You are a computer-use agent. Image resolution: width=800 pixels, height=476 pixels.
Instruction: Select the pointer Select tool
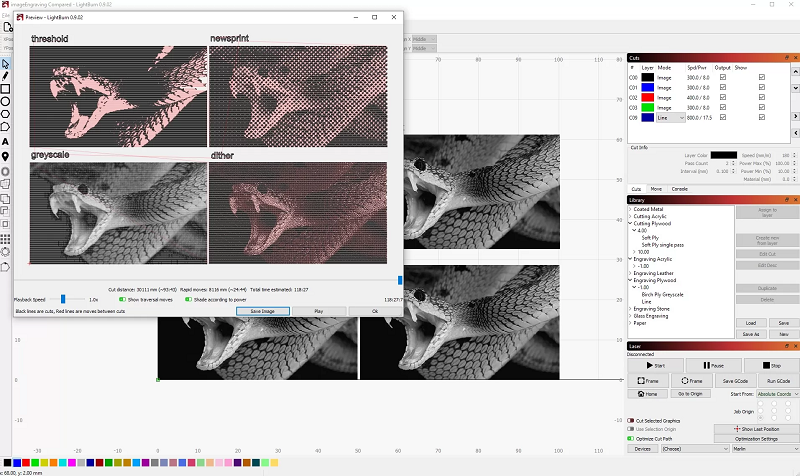point(6,61)
